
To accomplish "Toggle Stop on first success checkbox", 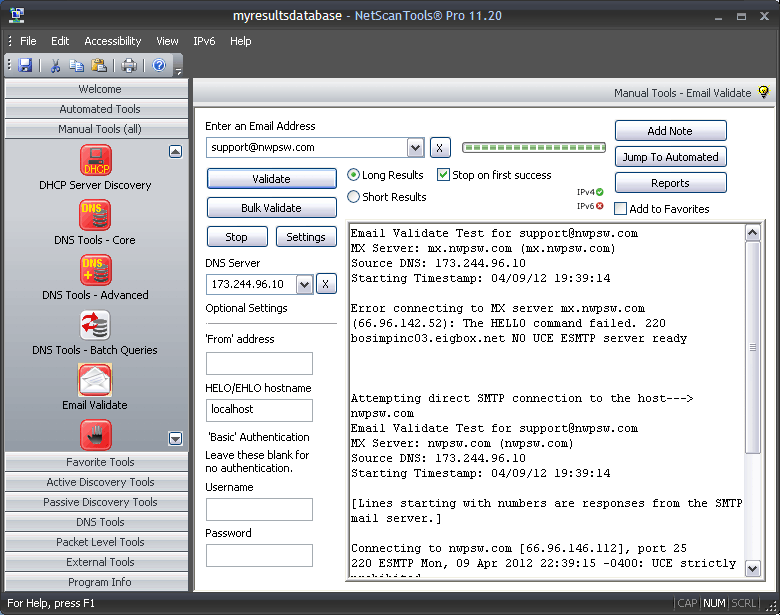I will click(443, 175).
